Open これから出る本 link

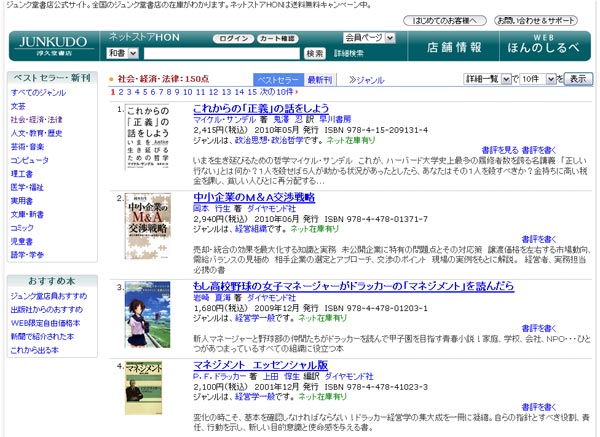click(34, 350)
